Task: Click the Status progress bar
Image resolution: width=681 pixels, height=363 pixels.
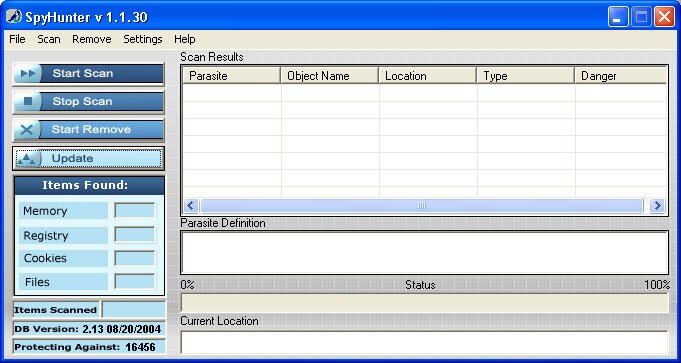Action: click(x=424, y=303)
